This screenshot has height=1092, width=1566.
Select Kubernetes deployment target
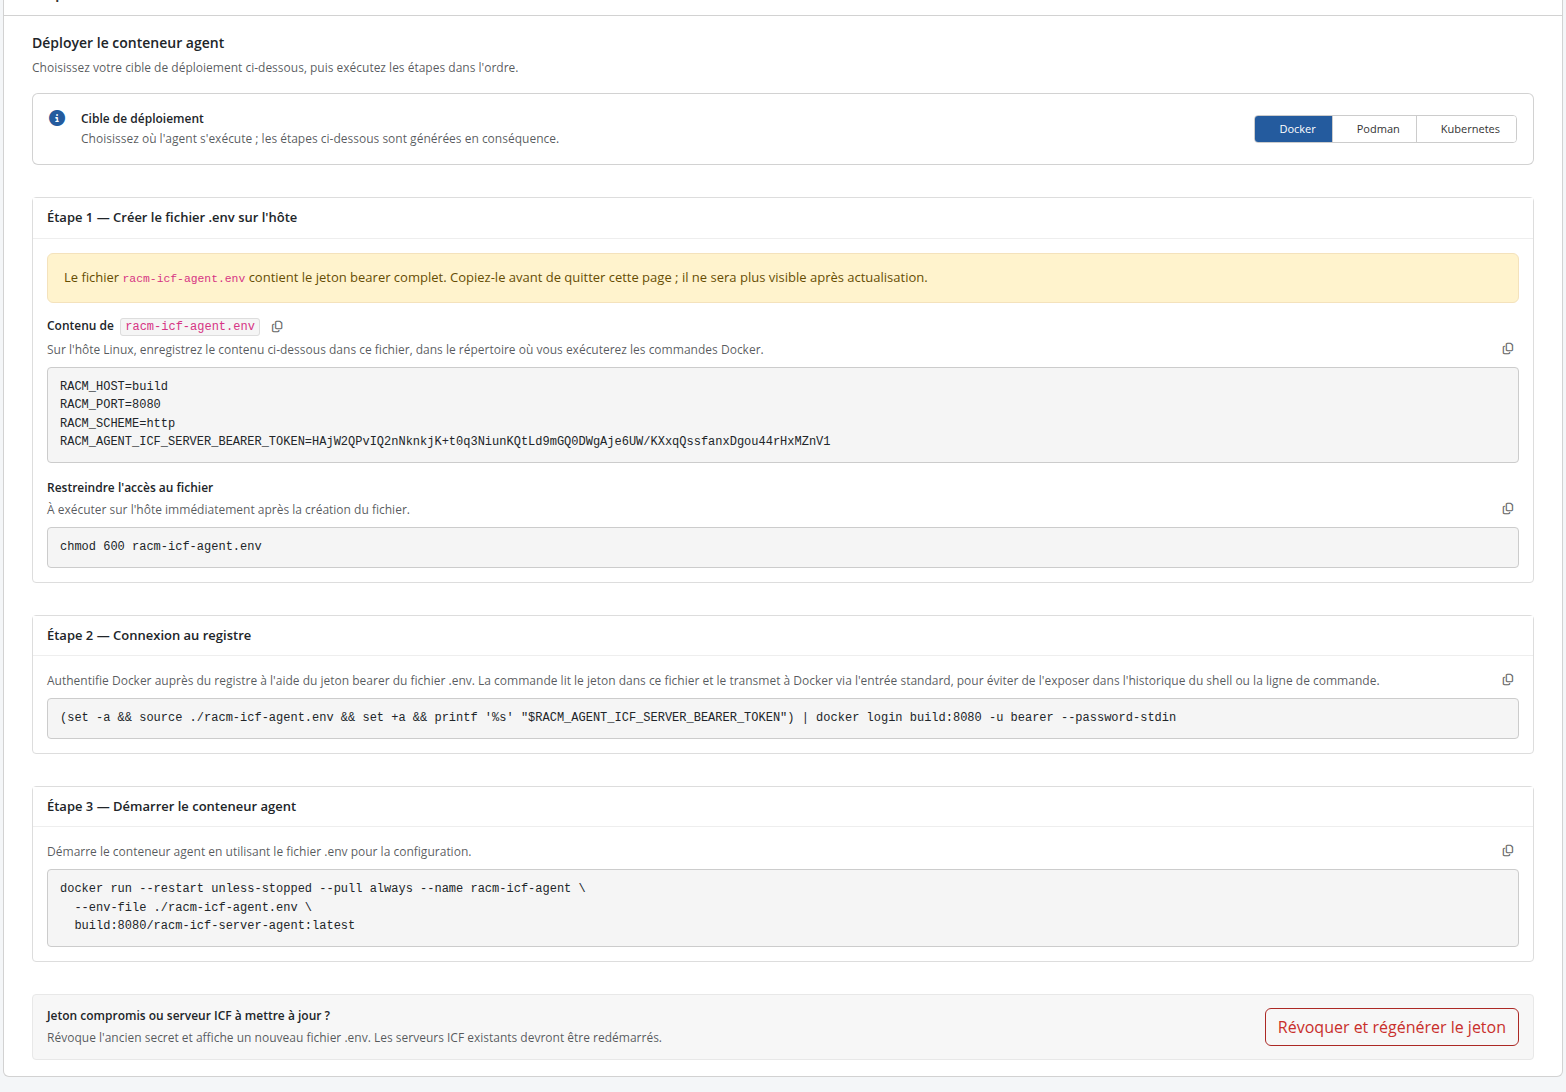pyautogui.click(x=1469, y=129)
